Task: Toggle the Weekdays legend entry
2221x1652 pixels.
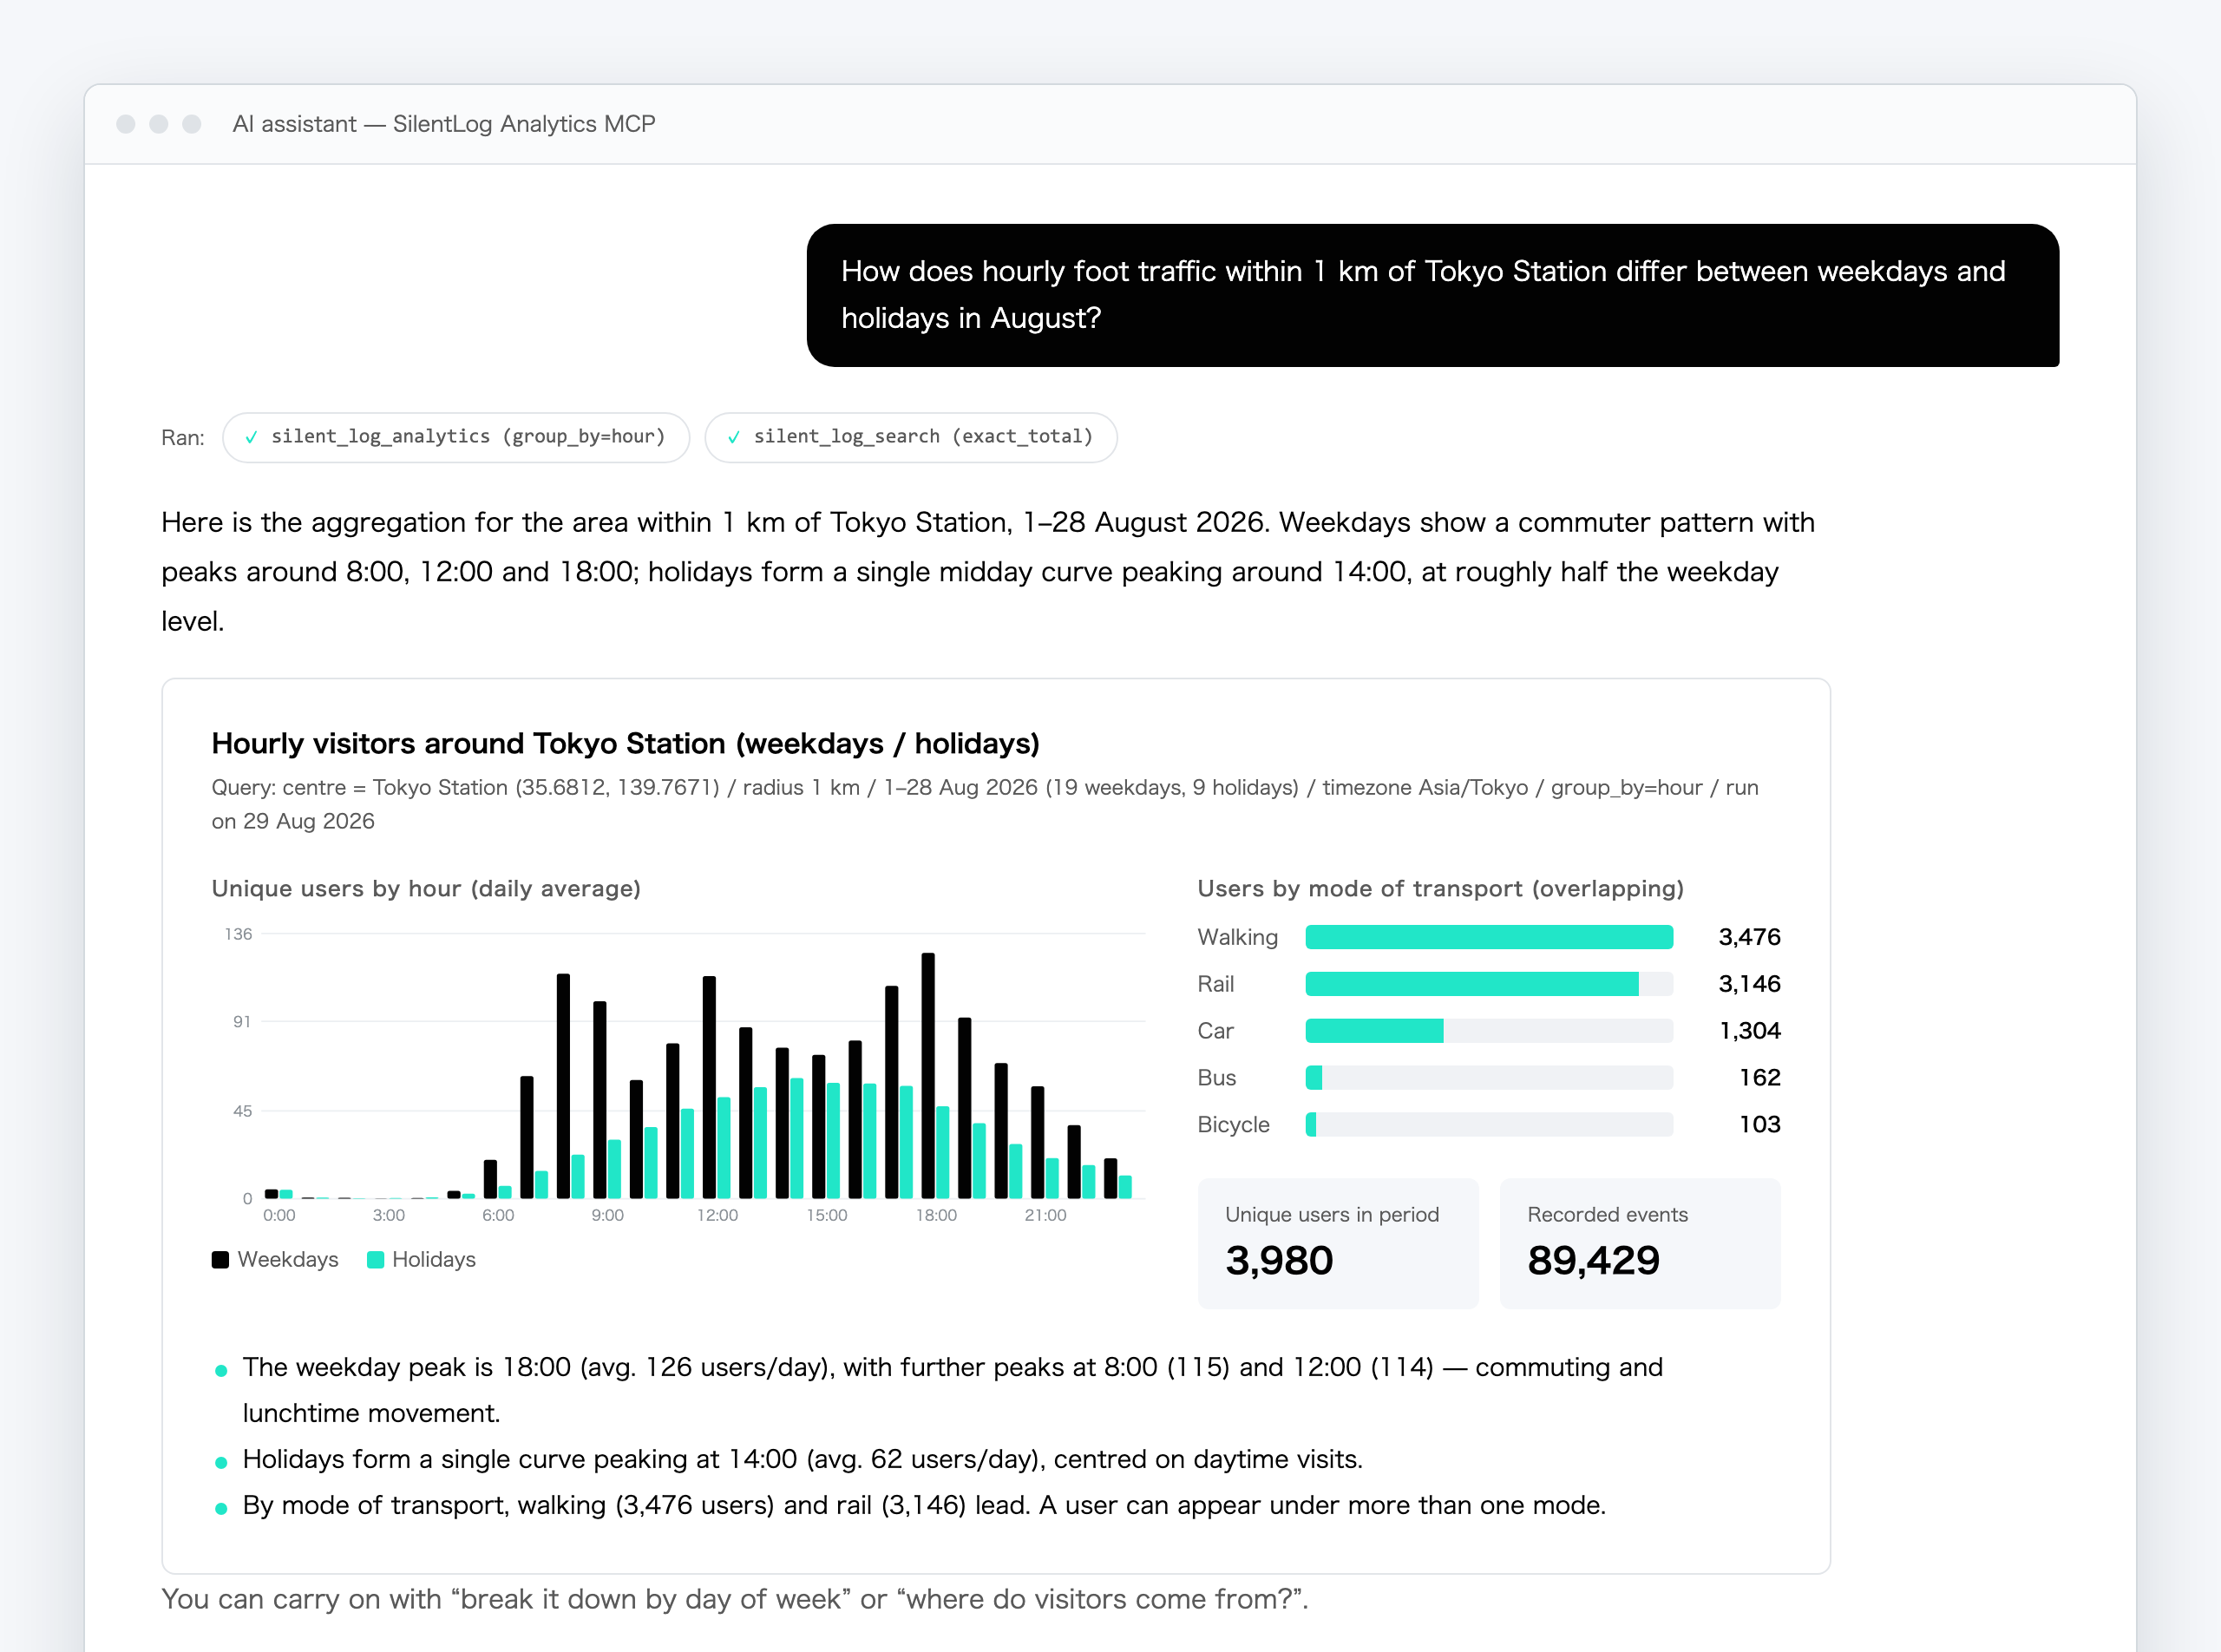Action: click(x=275, y=1259)
